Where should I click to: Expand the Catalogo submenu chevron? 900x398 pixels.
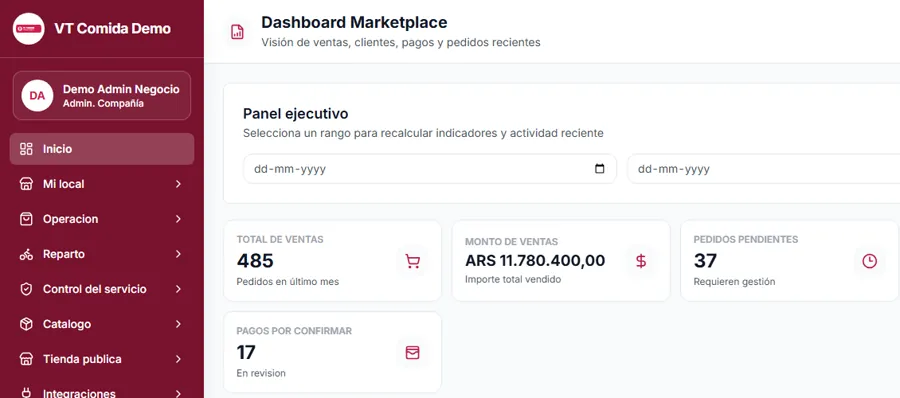click(x=178, y=324)
